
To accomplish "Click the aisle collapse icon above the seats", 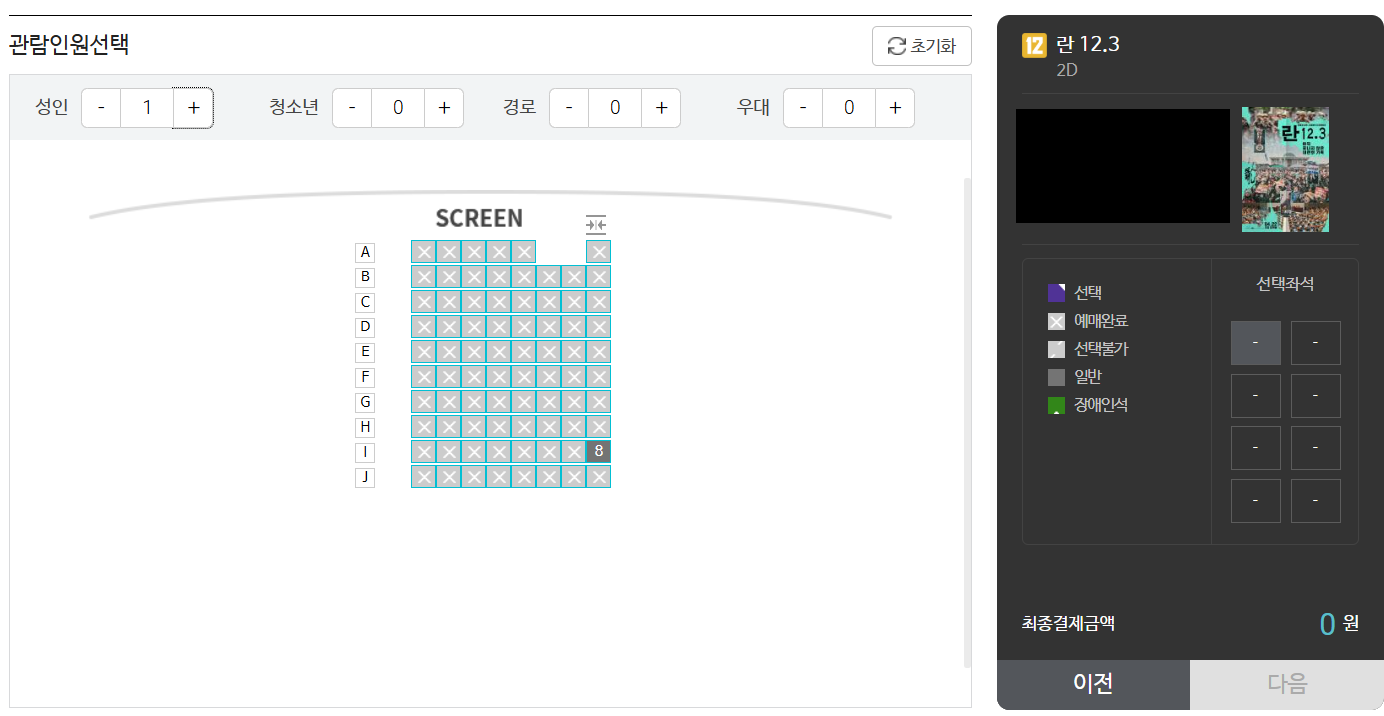I will 596,225.
